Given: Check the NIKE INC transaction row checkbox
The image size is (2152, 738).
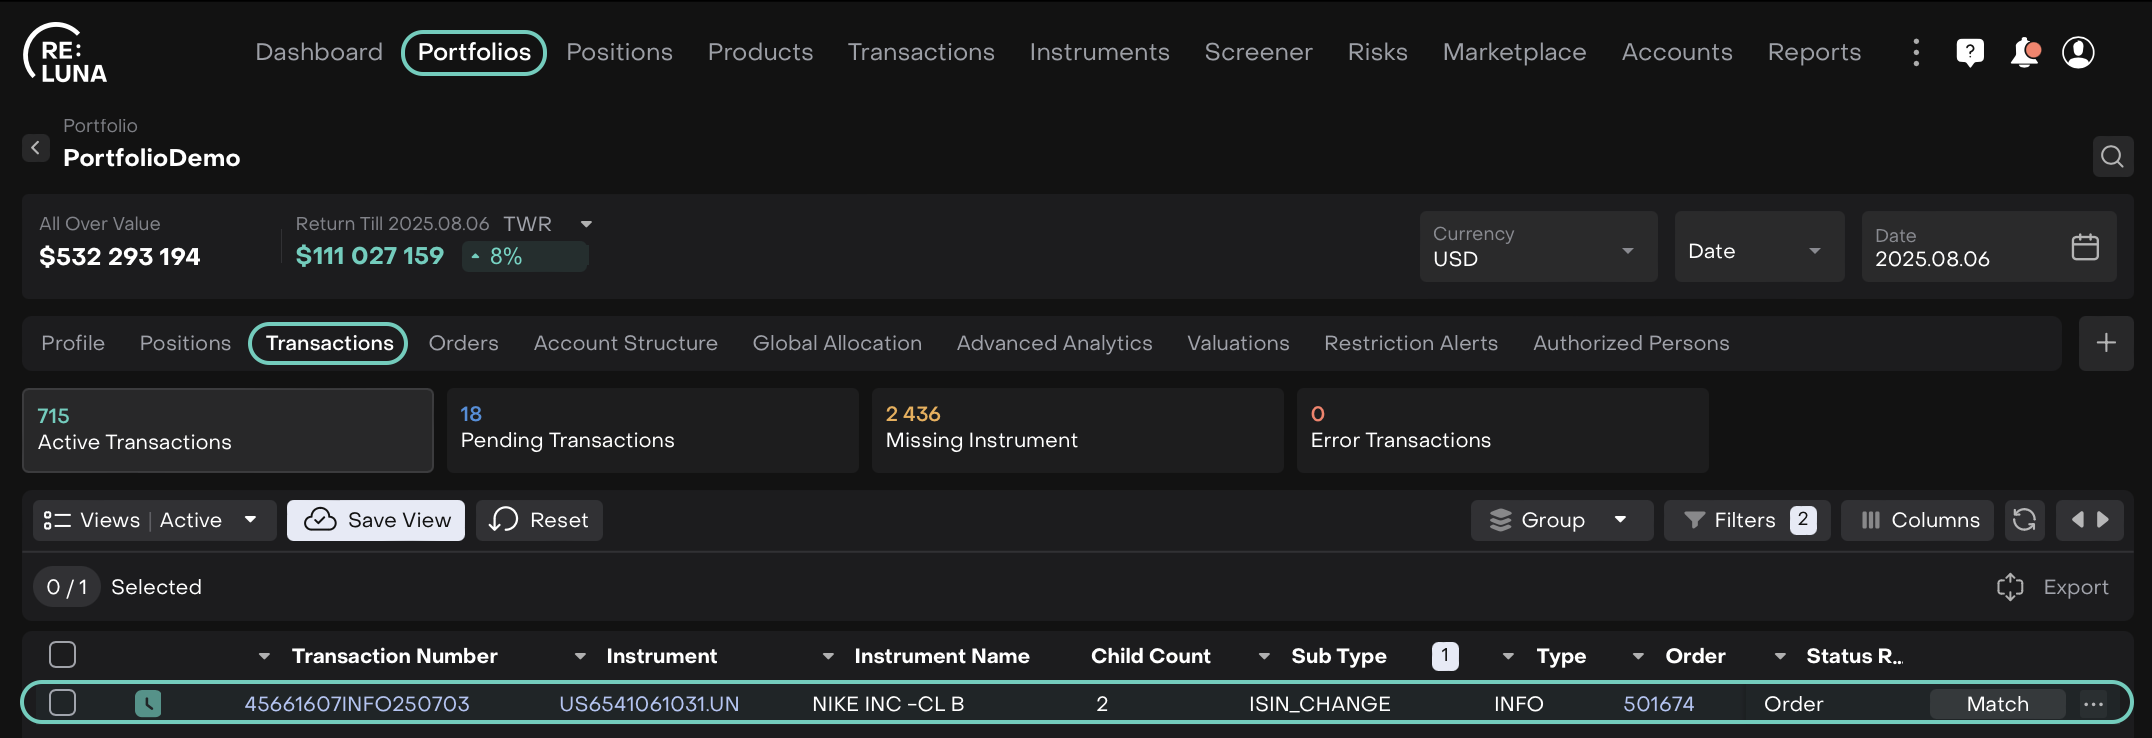Looking at the screenshot, I should (63, 703).
